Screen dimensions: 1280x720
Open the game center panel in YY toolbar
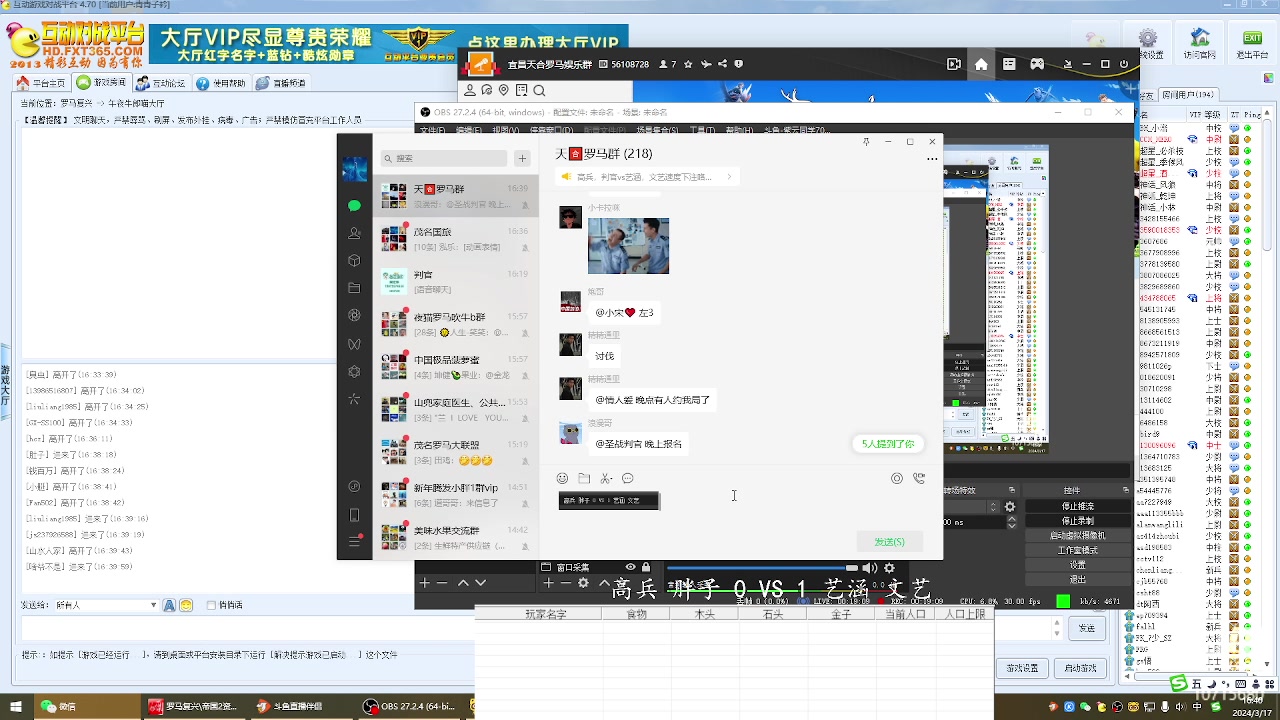pyautogui.click(x=1038, y=64)
